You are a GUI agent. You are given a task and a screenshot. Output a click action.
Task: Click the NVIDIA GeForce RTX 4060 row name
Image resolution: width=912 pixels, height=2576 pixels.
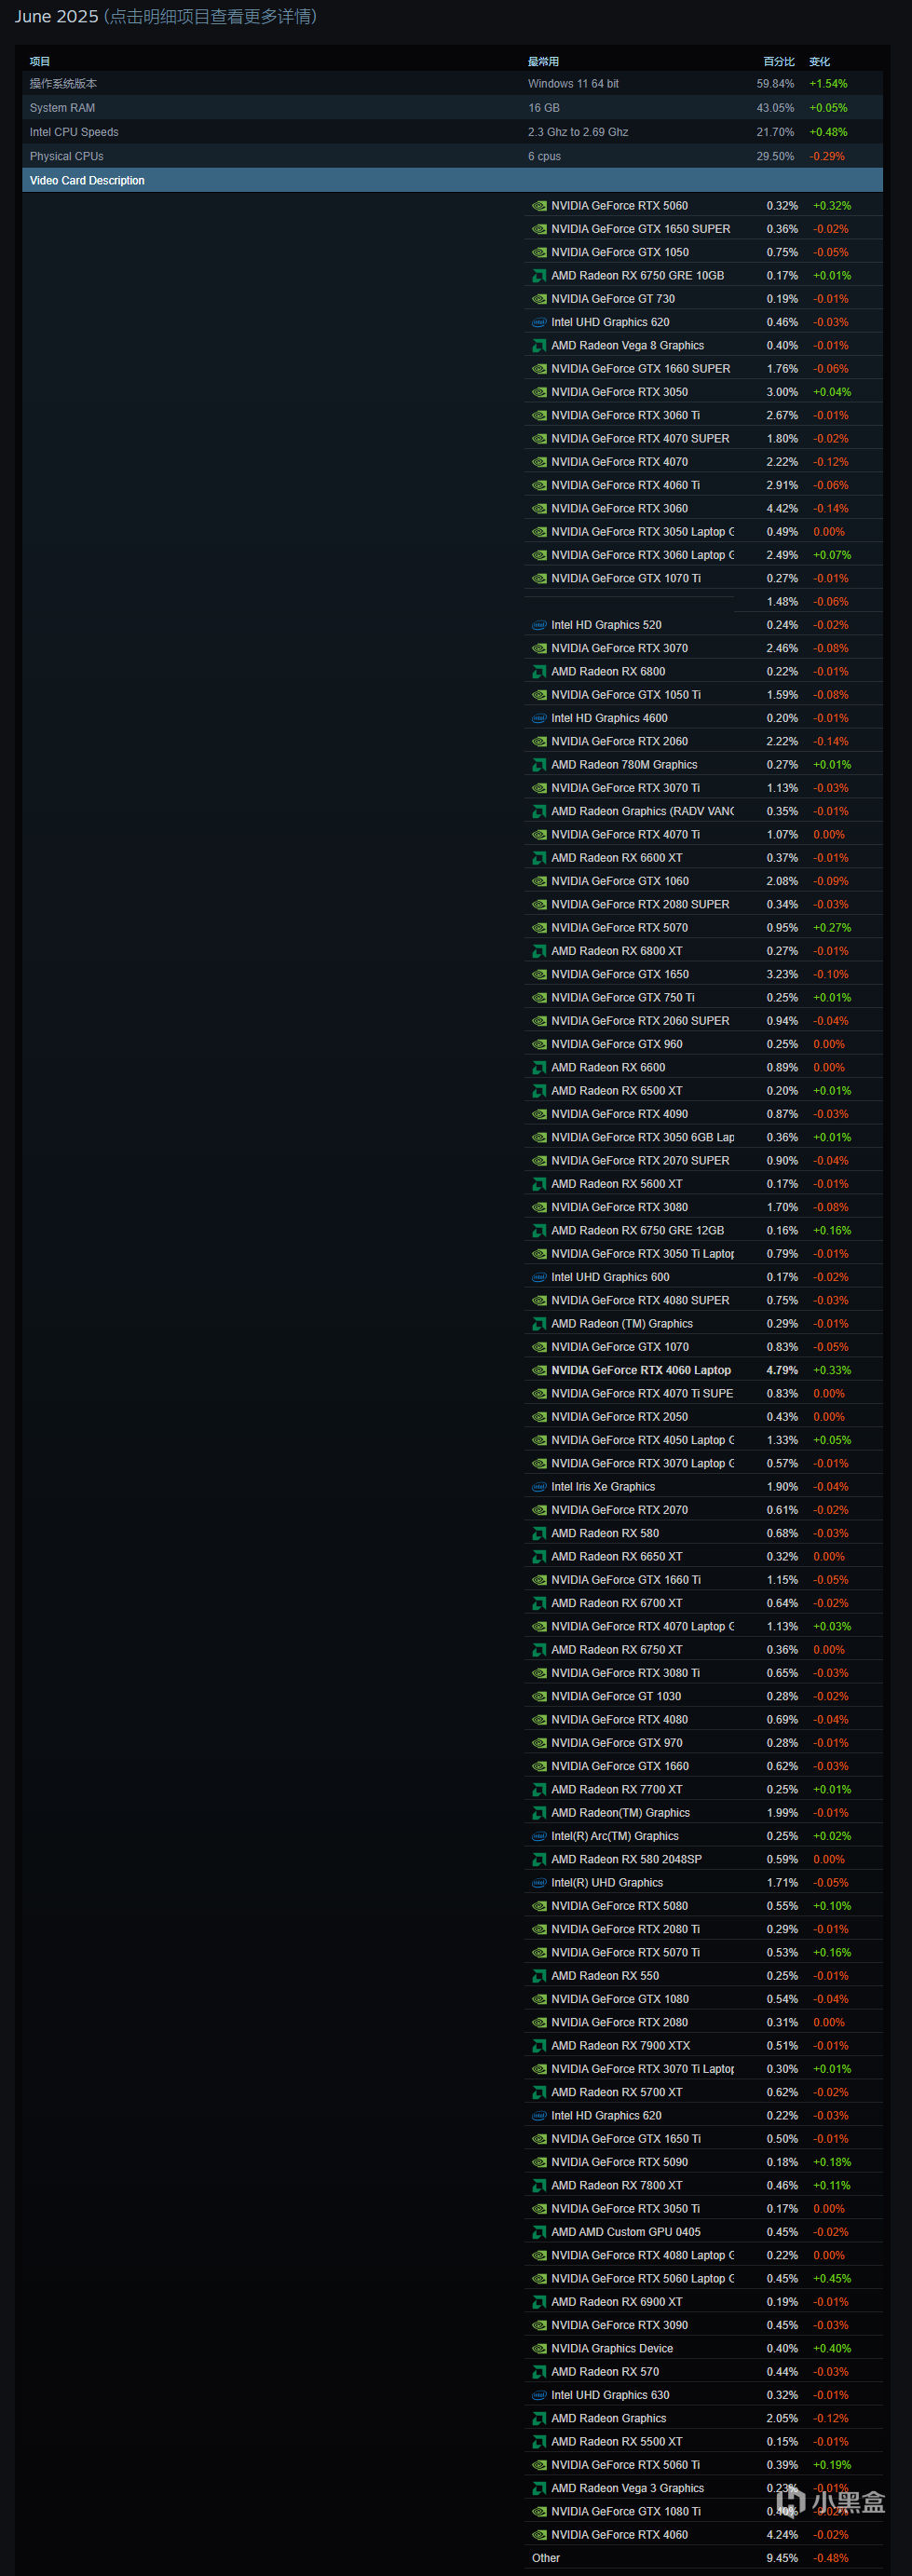point(619,2535)
